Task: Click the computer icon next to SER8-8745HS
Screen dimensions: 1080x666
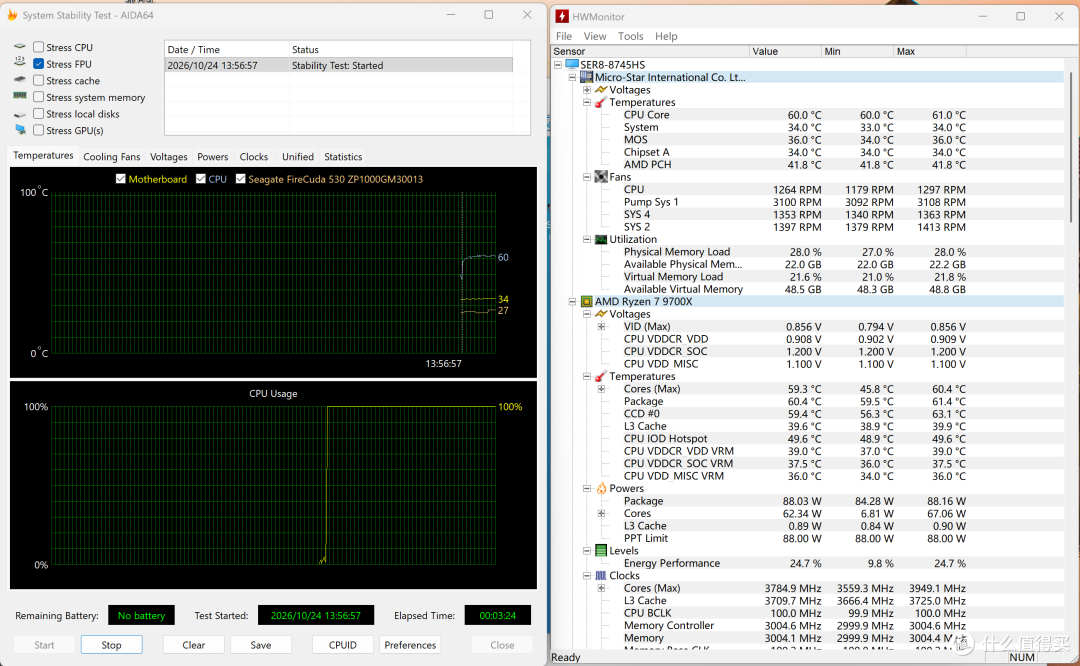Action: coord(572,65)
